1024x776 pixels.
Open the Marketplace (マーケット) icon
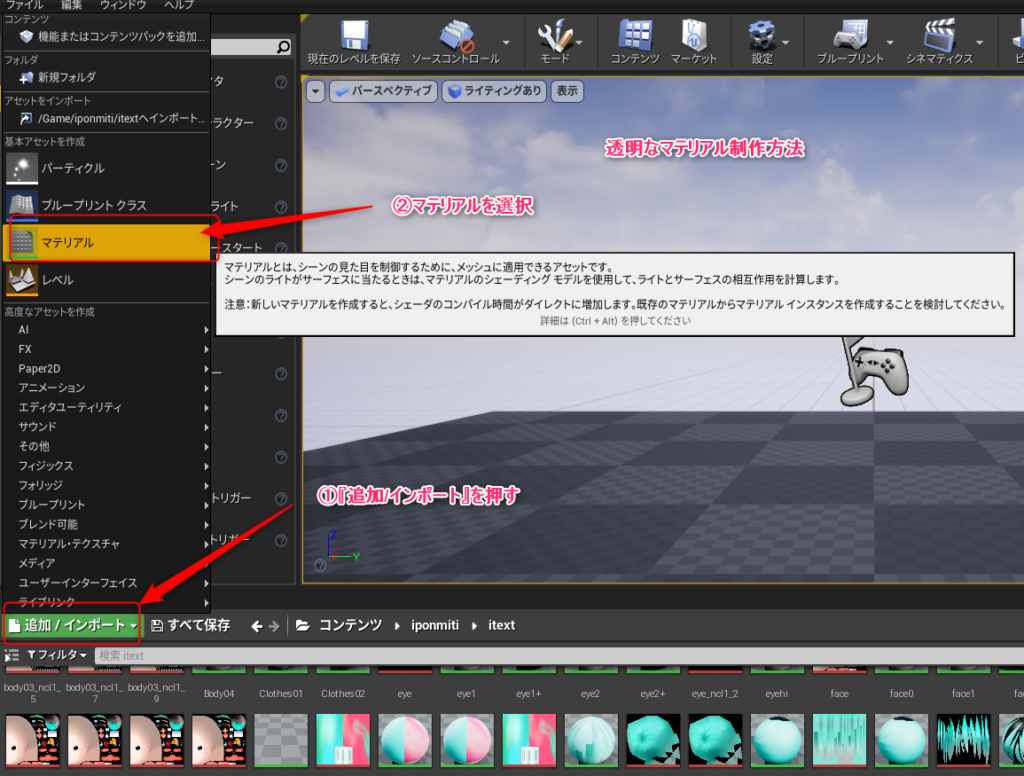point(694,37)
